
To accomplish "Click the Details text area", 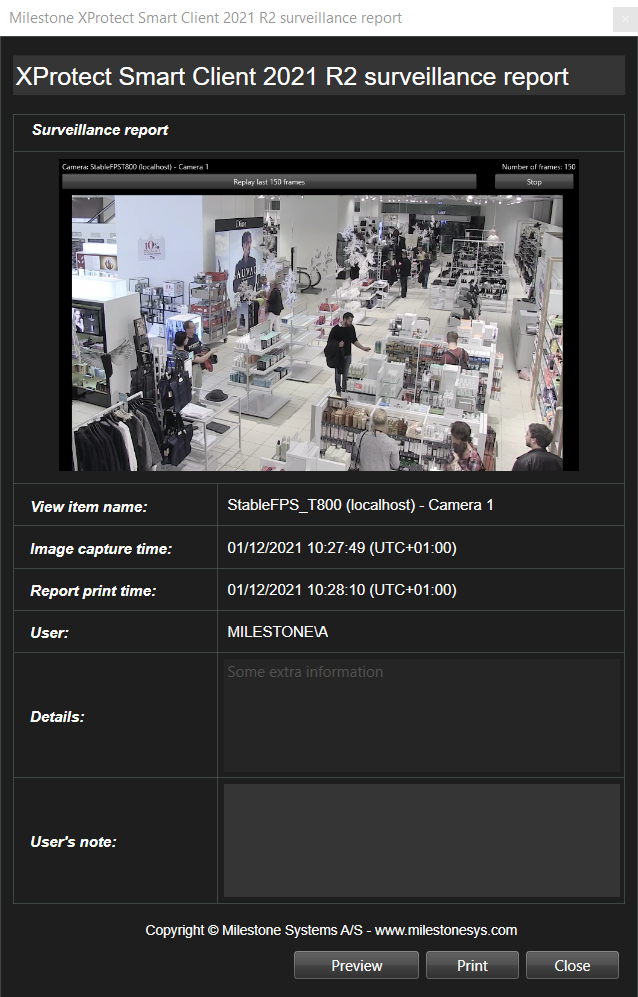I will pos(422,715).
